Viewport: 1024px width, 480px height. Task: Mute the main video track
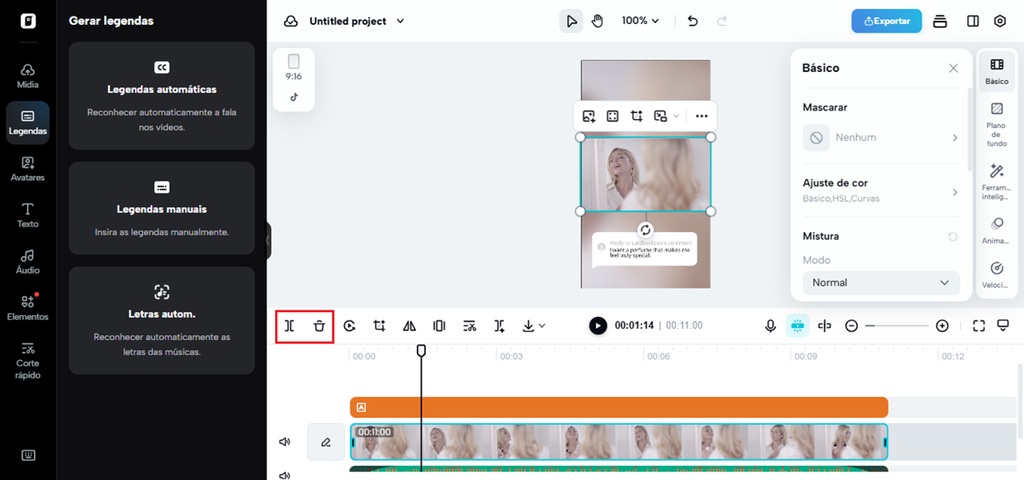tap(285, 441)
